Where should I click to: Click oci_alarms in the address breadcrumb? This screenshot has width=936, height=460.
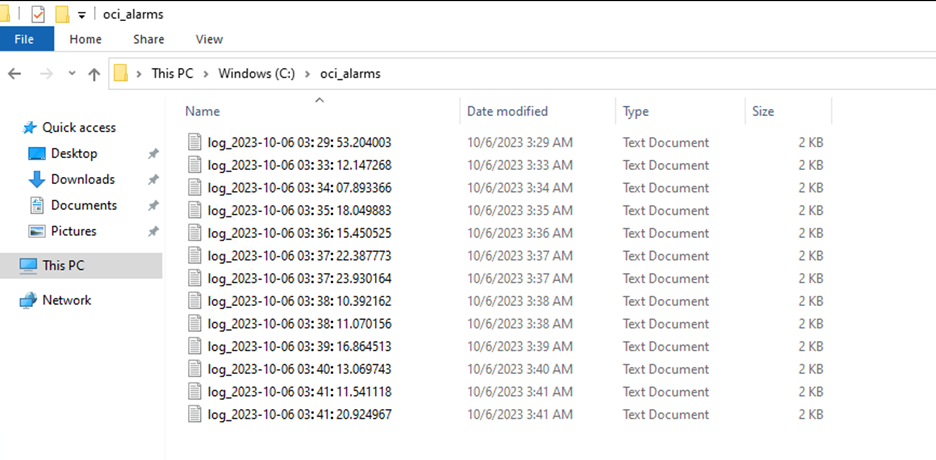pos(350,73)
